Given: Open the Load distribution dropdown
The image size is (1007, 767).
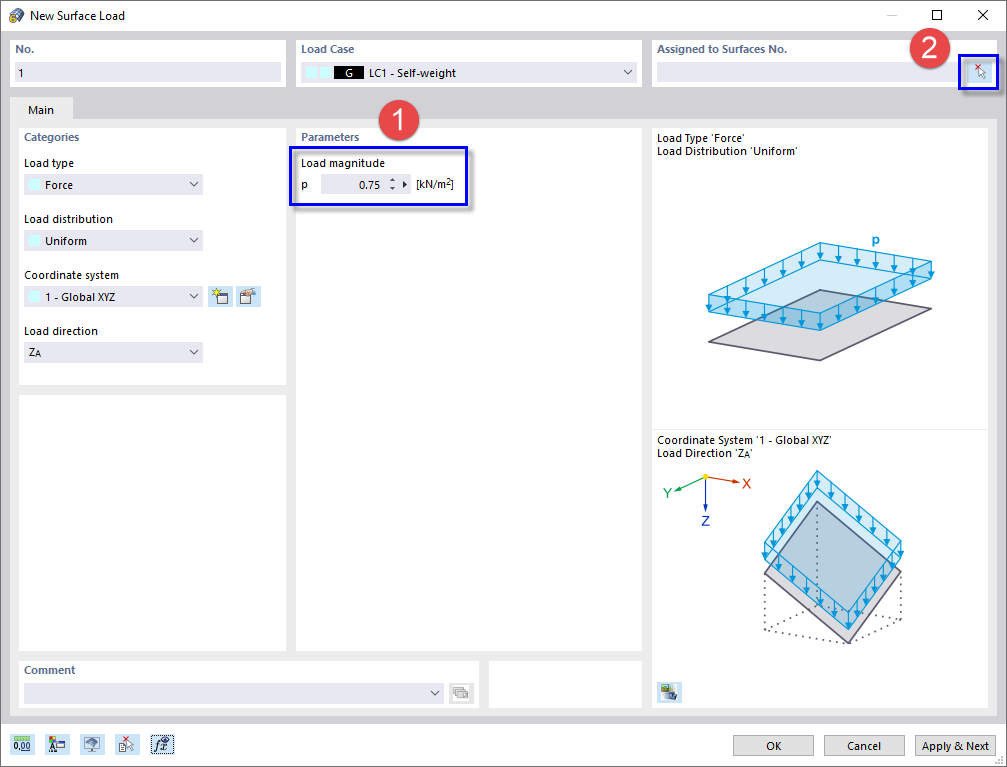Looking at the screenshot, I should (x=112, y=240).
